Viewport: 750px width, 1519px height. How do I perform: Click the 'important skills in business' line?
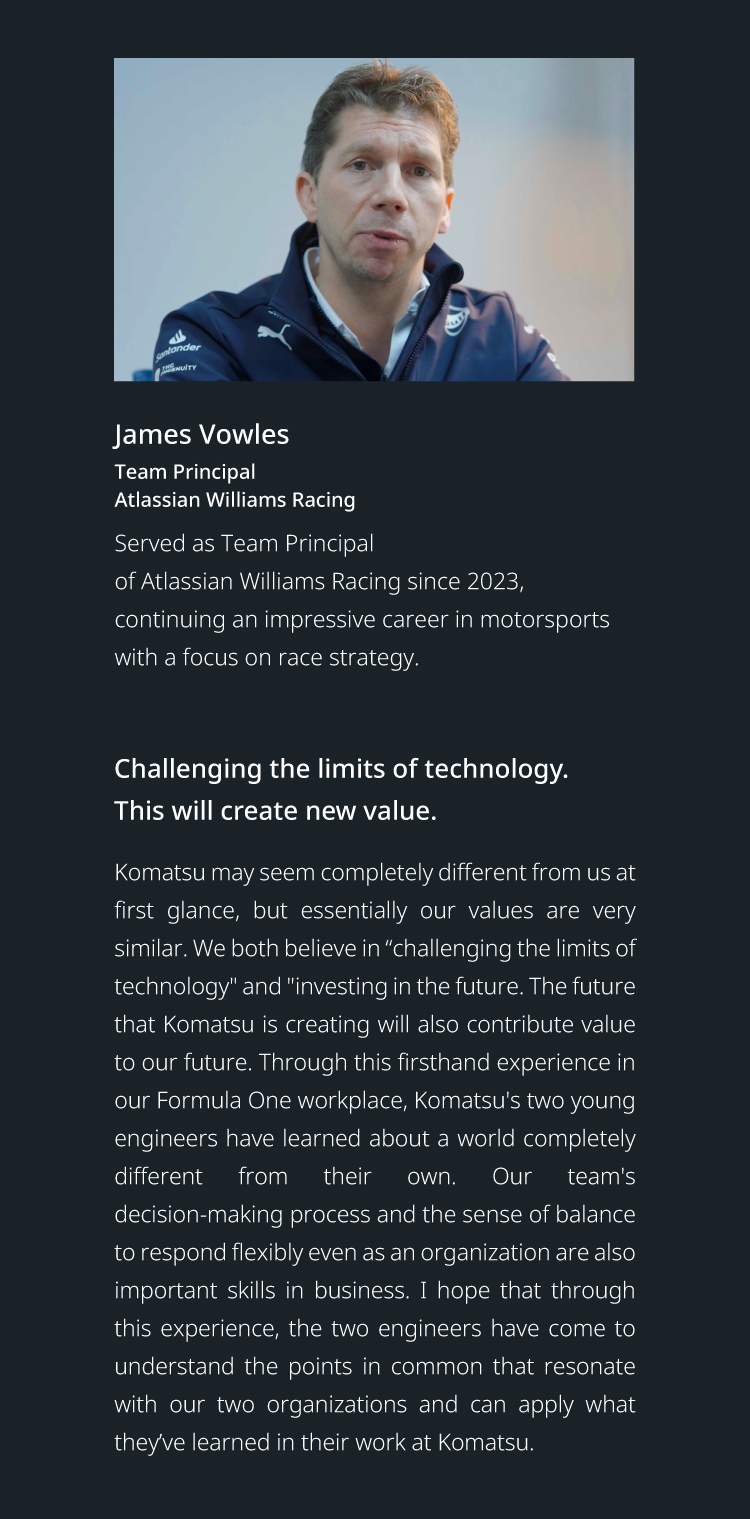click(375, 1290)
